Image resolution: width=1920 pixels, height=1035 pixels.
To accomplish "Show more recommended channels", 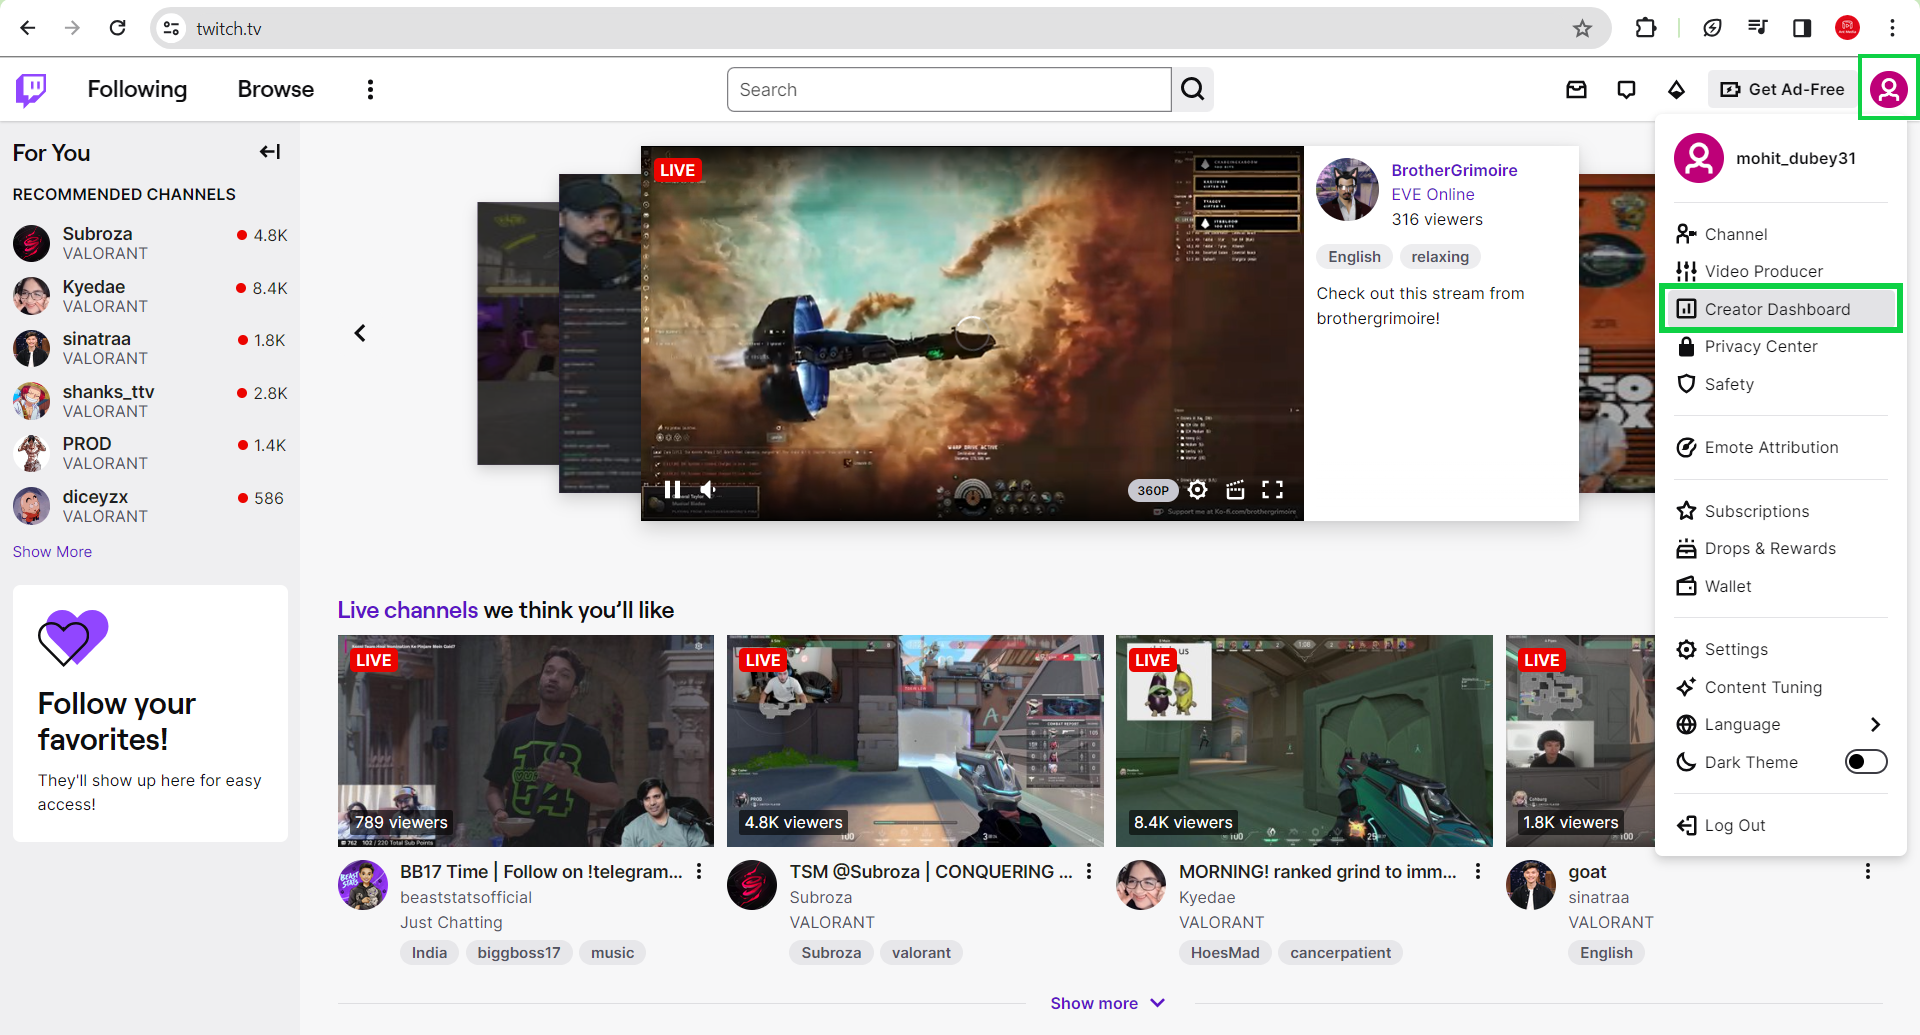I will pos(52,552).
